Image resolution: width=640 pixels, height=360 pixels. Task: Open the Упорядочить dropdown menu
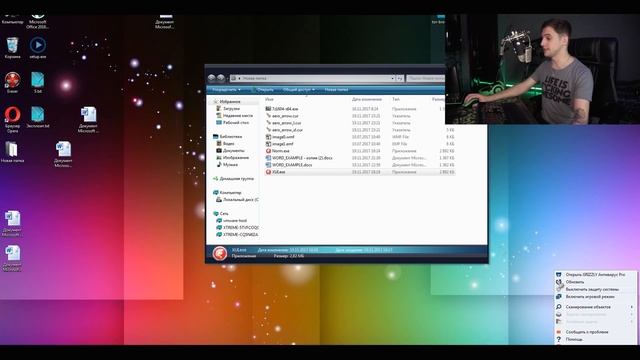point(227,89)
